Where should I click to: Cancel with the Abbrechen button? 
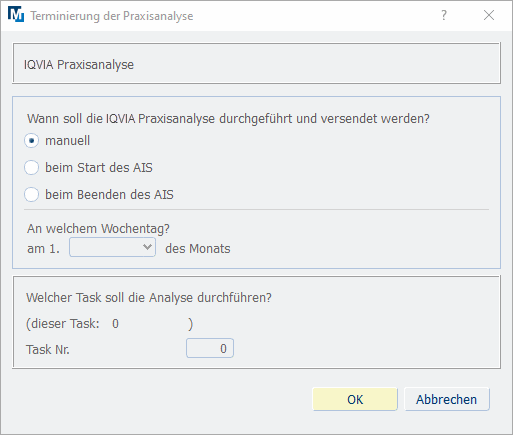click(447, 399)
